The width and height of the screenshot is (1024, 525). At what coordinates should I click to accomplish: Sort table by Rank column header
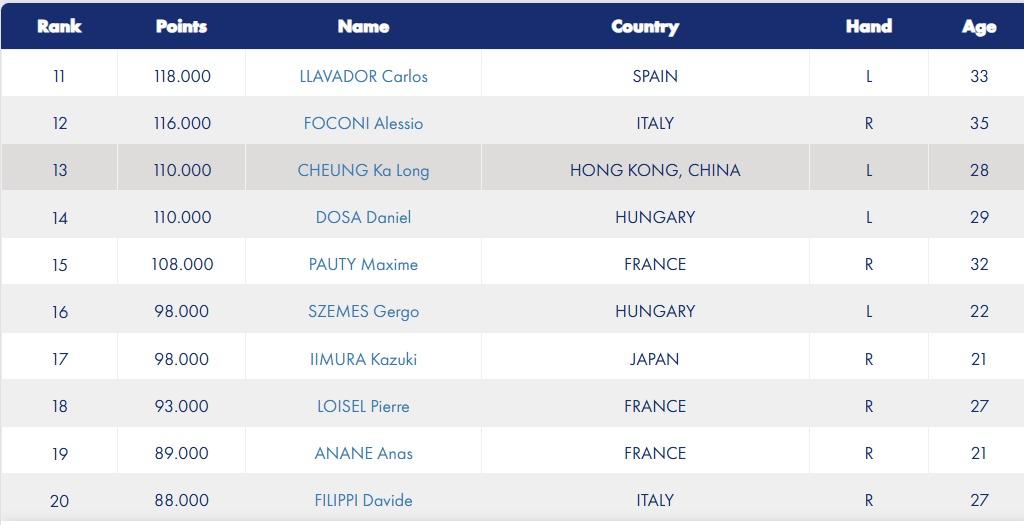tap(59, 26)
